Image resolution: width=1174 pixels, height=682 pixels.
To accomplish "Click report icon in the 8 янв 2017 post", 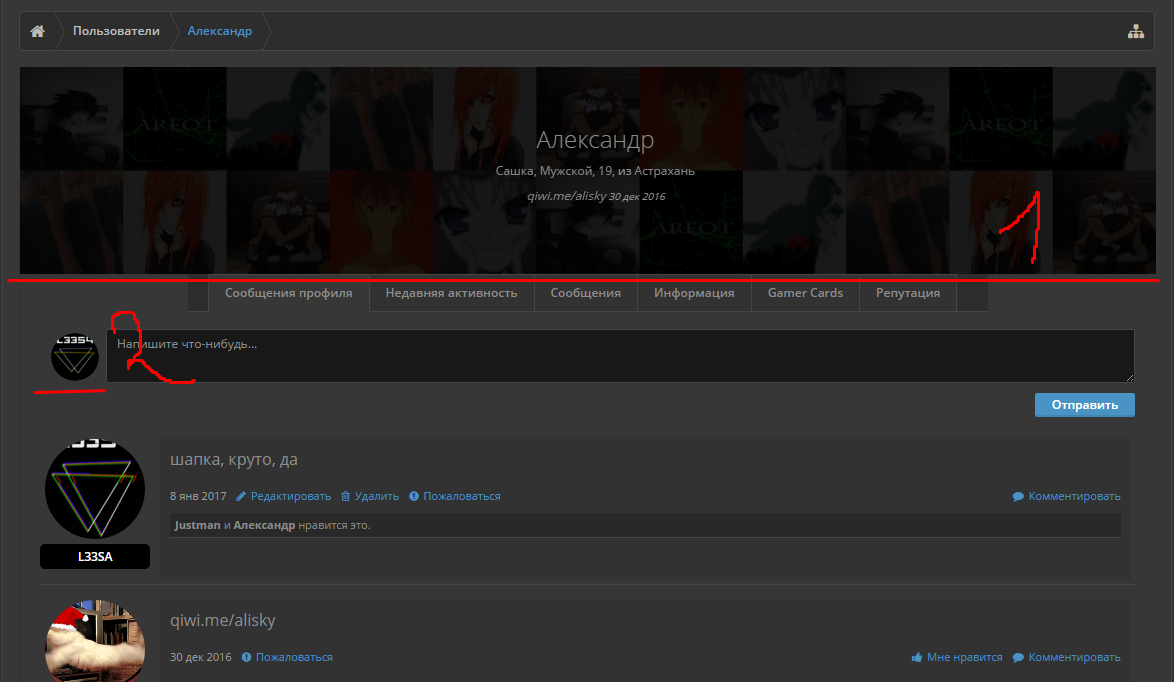I will tap(413, 496).
